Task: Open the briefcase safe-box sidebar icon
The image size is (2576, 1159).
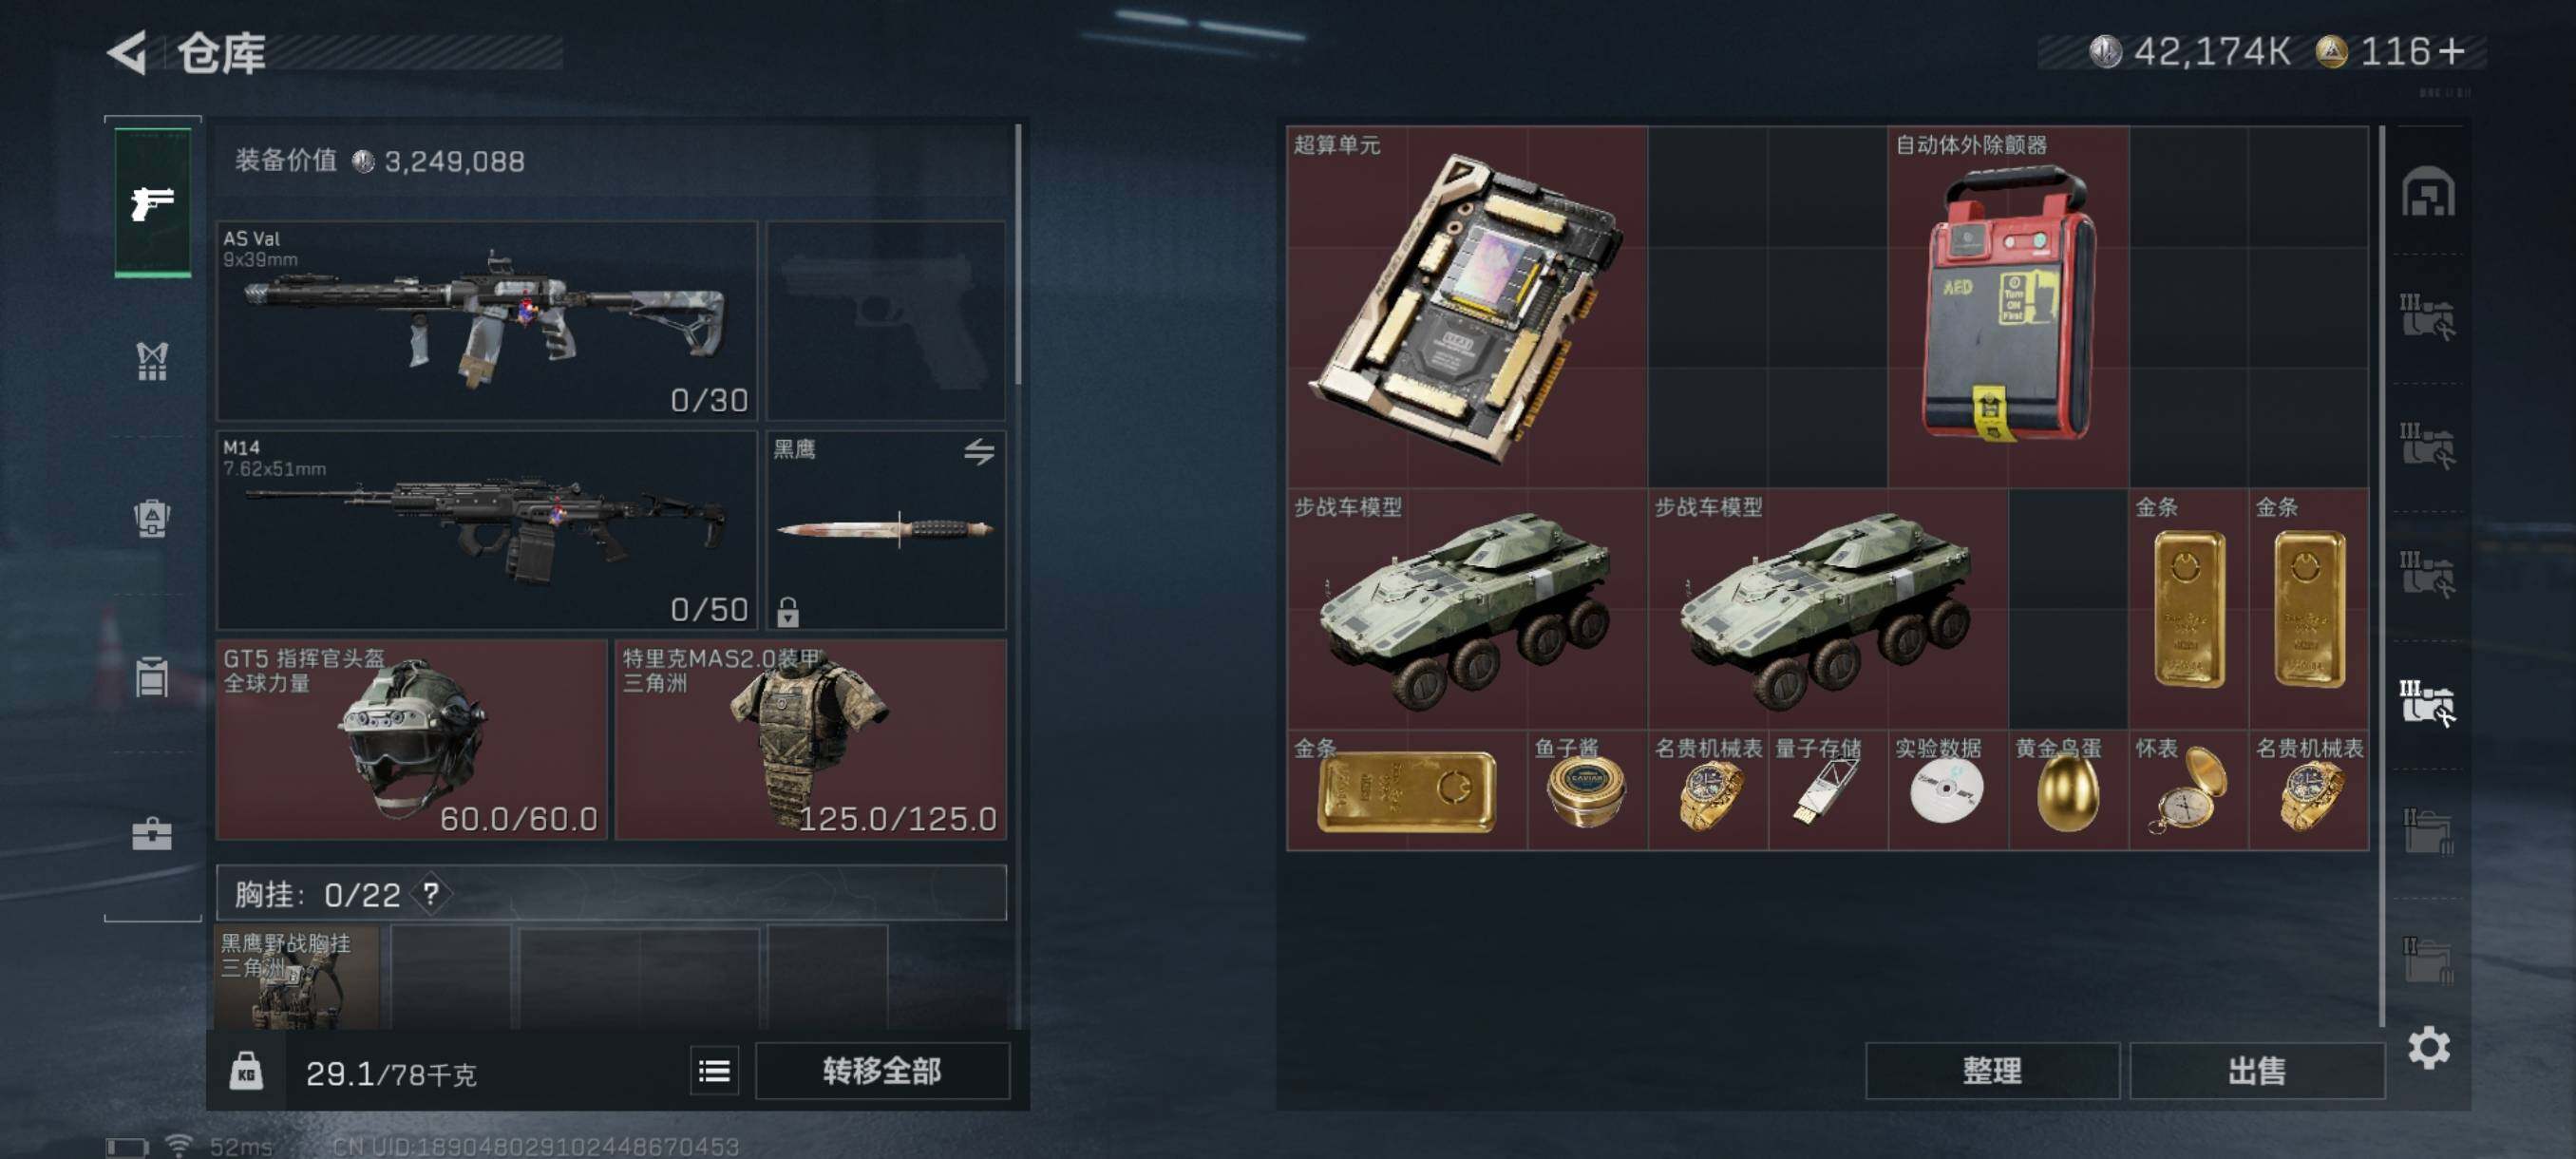Action: [152, 834]
